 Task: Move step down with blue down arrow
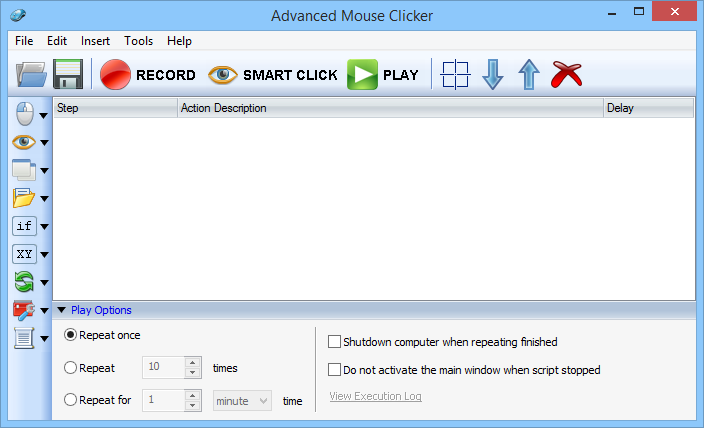493,75
